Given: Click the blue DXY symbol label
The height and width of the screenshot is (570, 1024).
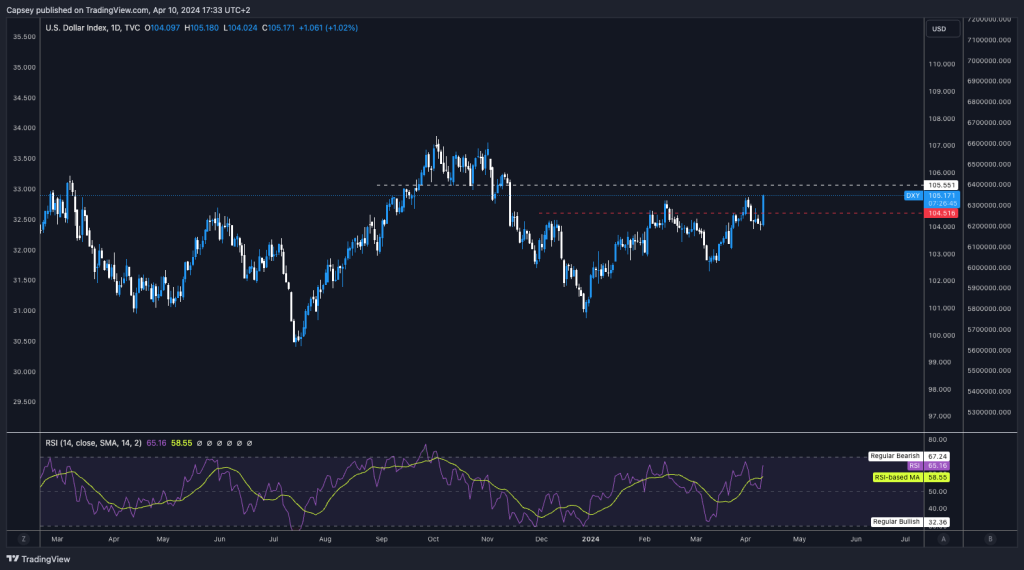Looking at the screenshot, I should coord(913,196).
